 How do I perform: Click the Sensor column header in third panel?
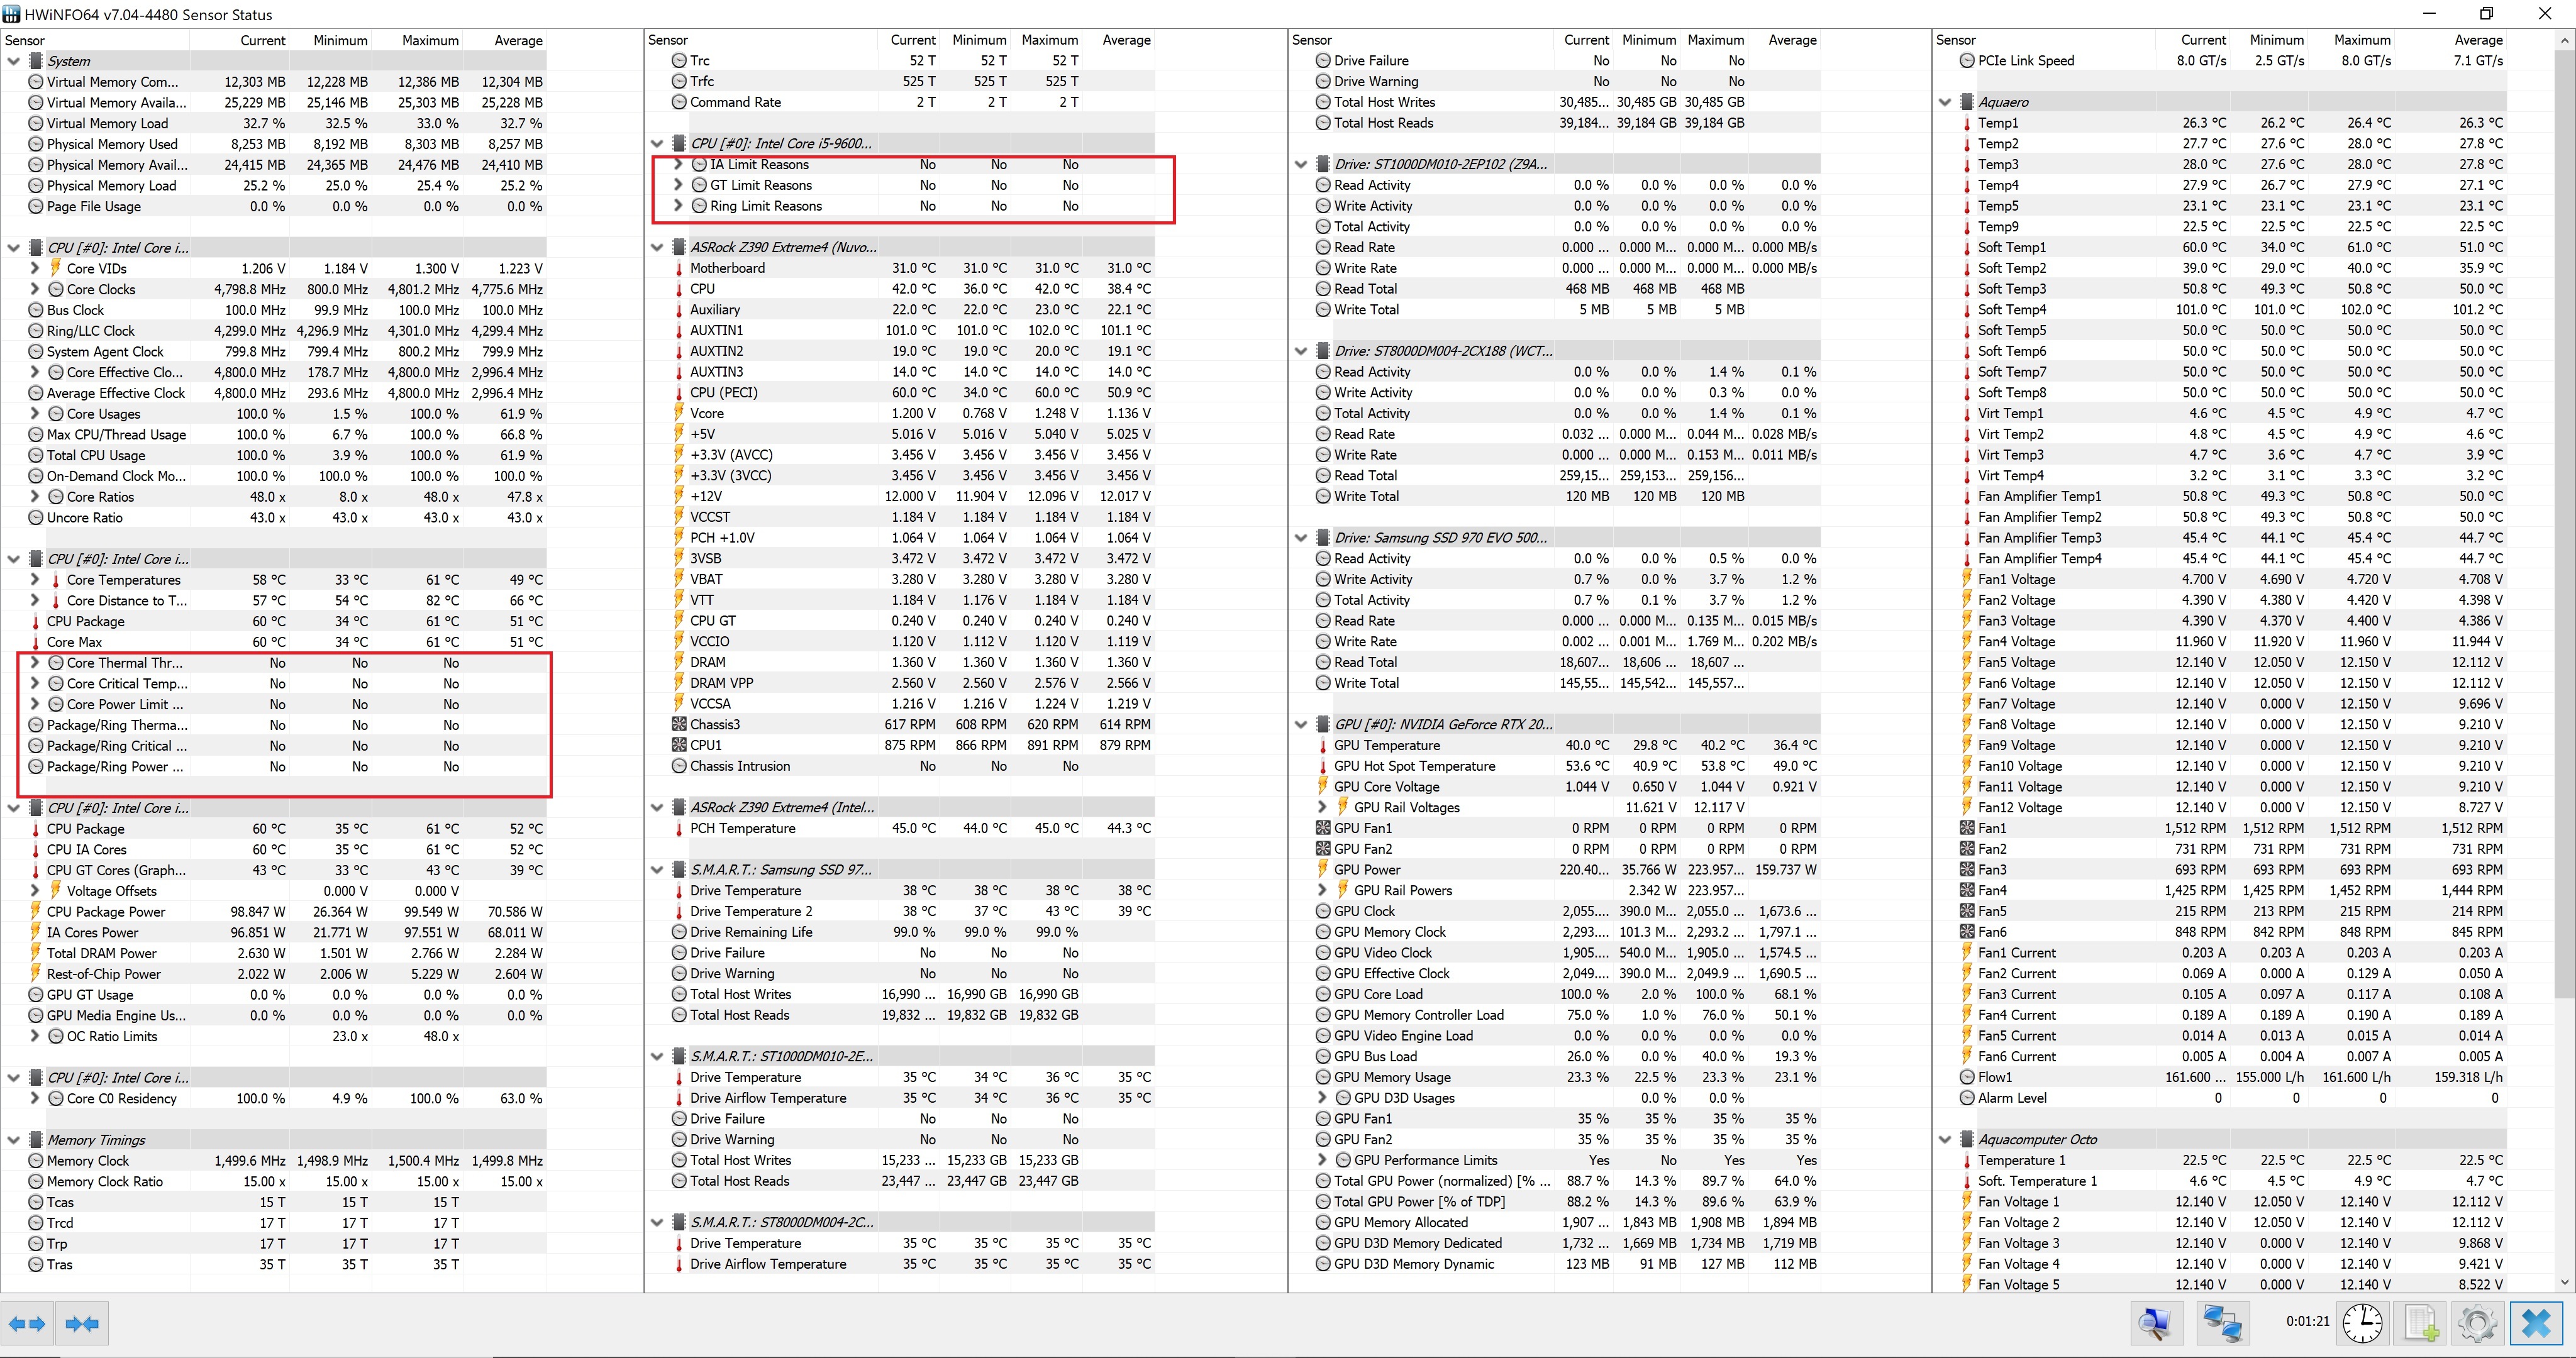click(1312, 40)
